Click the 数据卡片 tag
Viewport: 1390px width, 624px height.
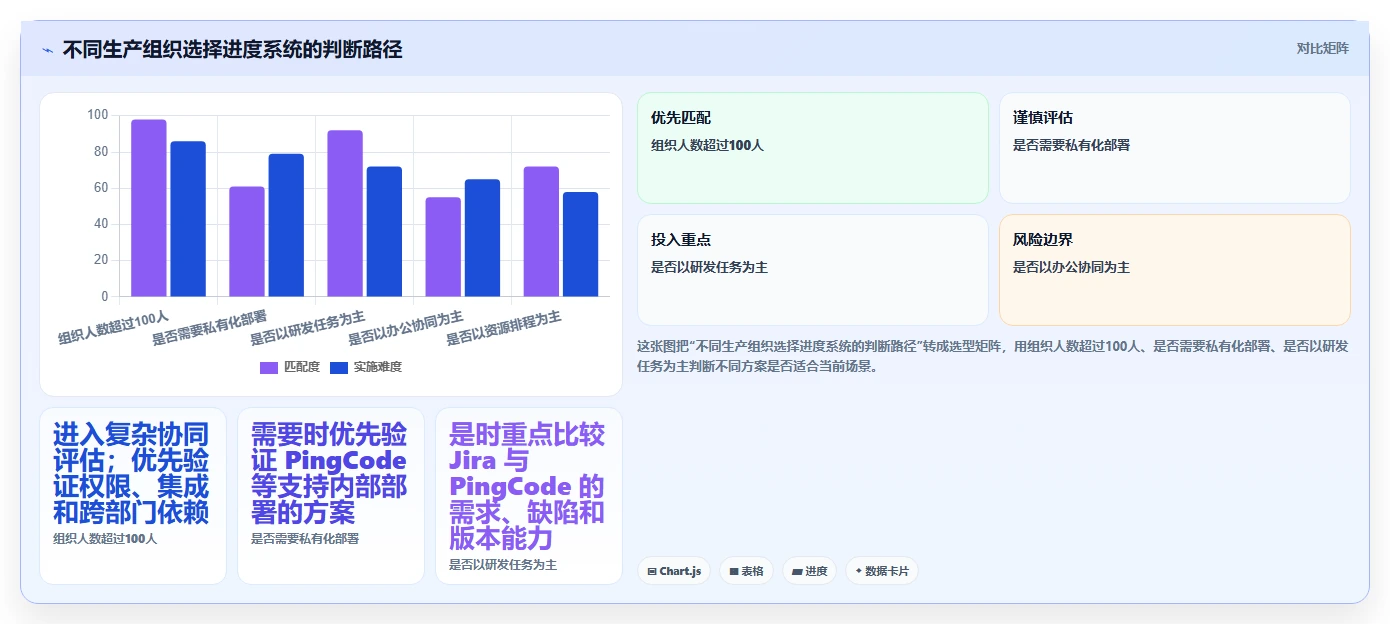[881, 571]
